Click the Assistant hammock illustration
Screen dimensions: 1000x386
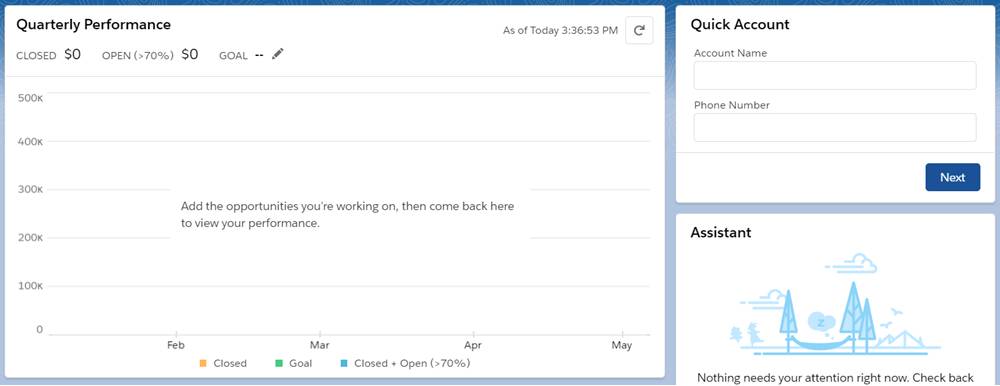point(834,304)
